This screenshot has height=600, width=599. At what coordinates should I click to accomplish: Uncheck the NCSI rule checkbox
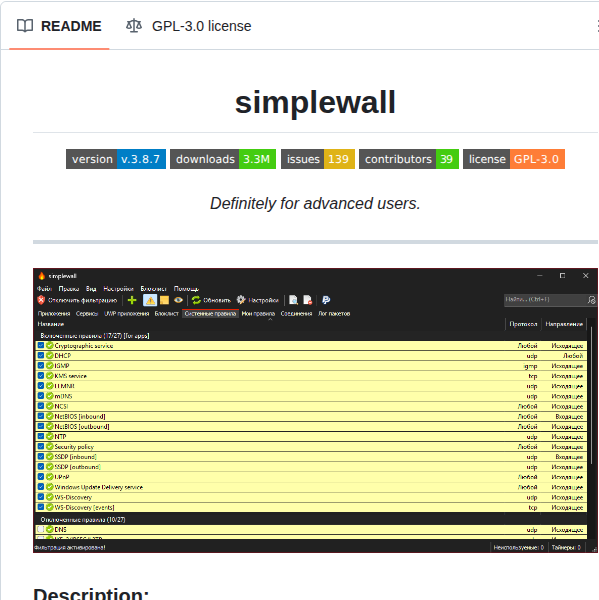tap(41, 406)
